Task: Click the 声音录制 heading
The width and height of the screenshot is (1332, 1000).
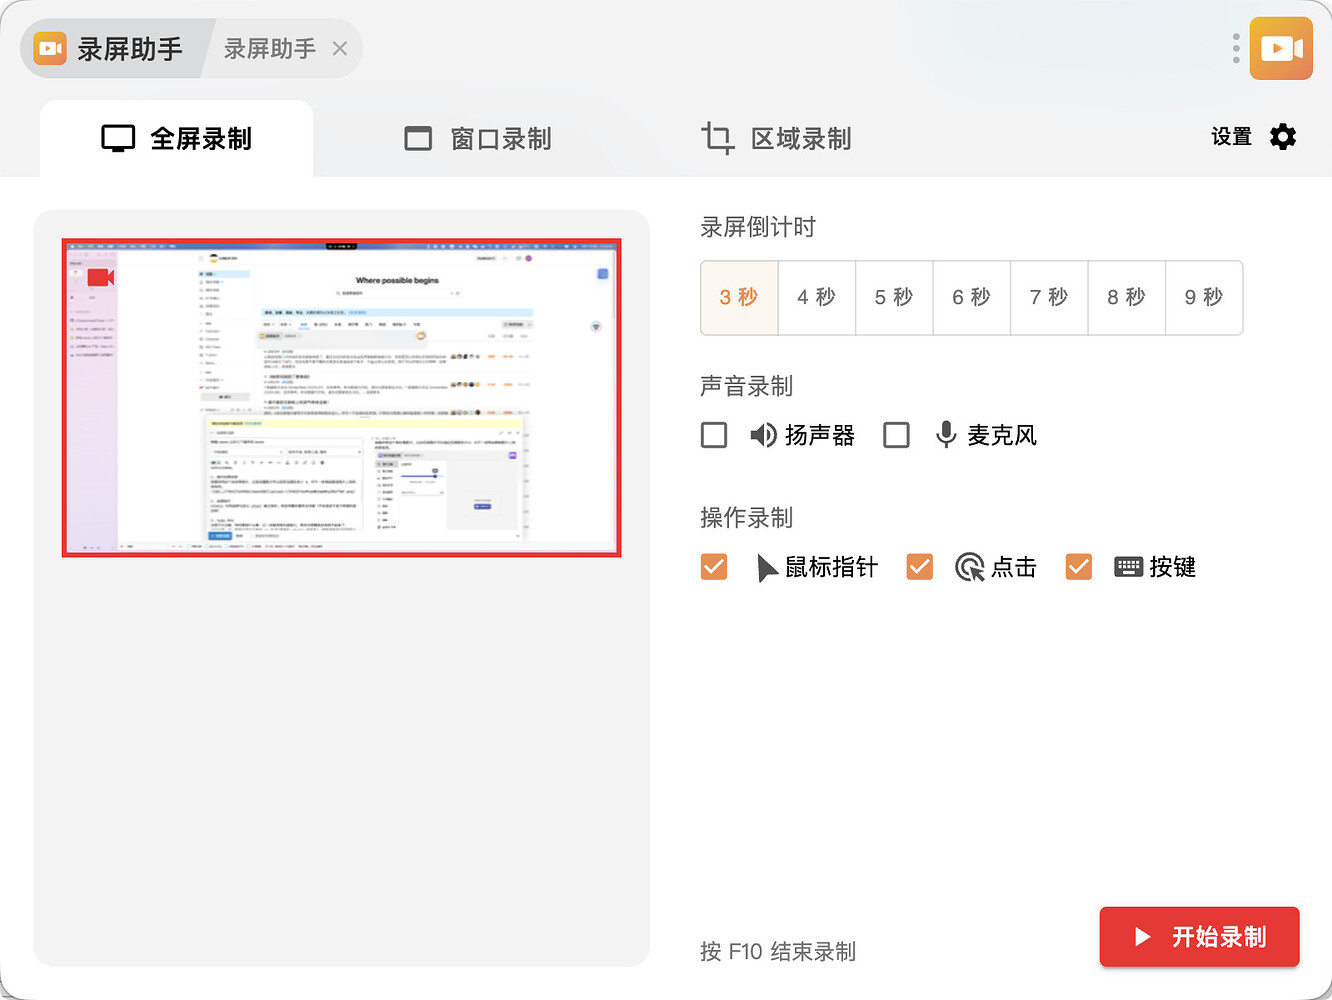Action: pos(747,386)
